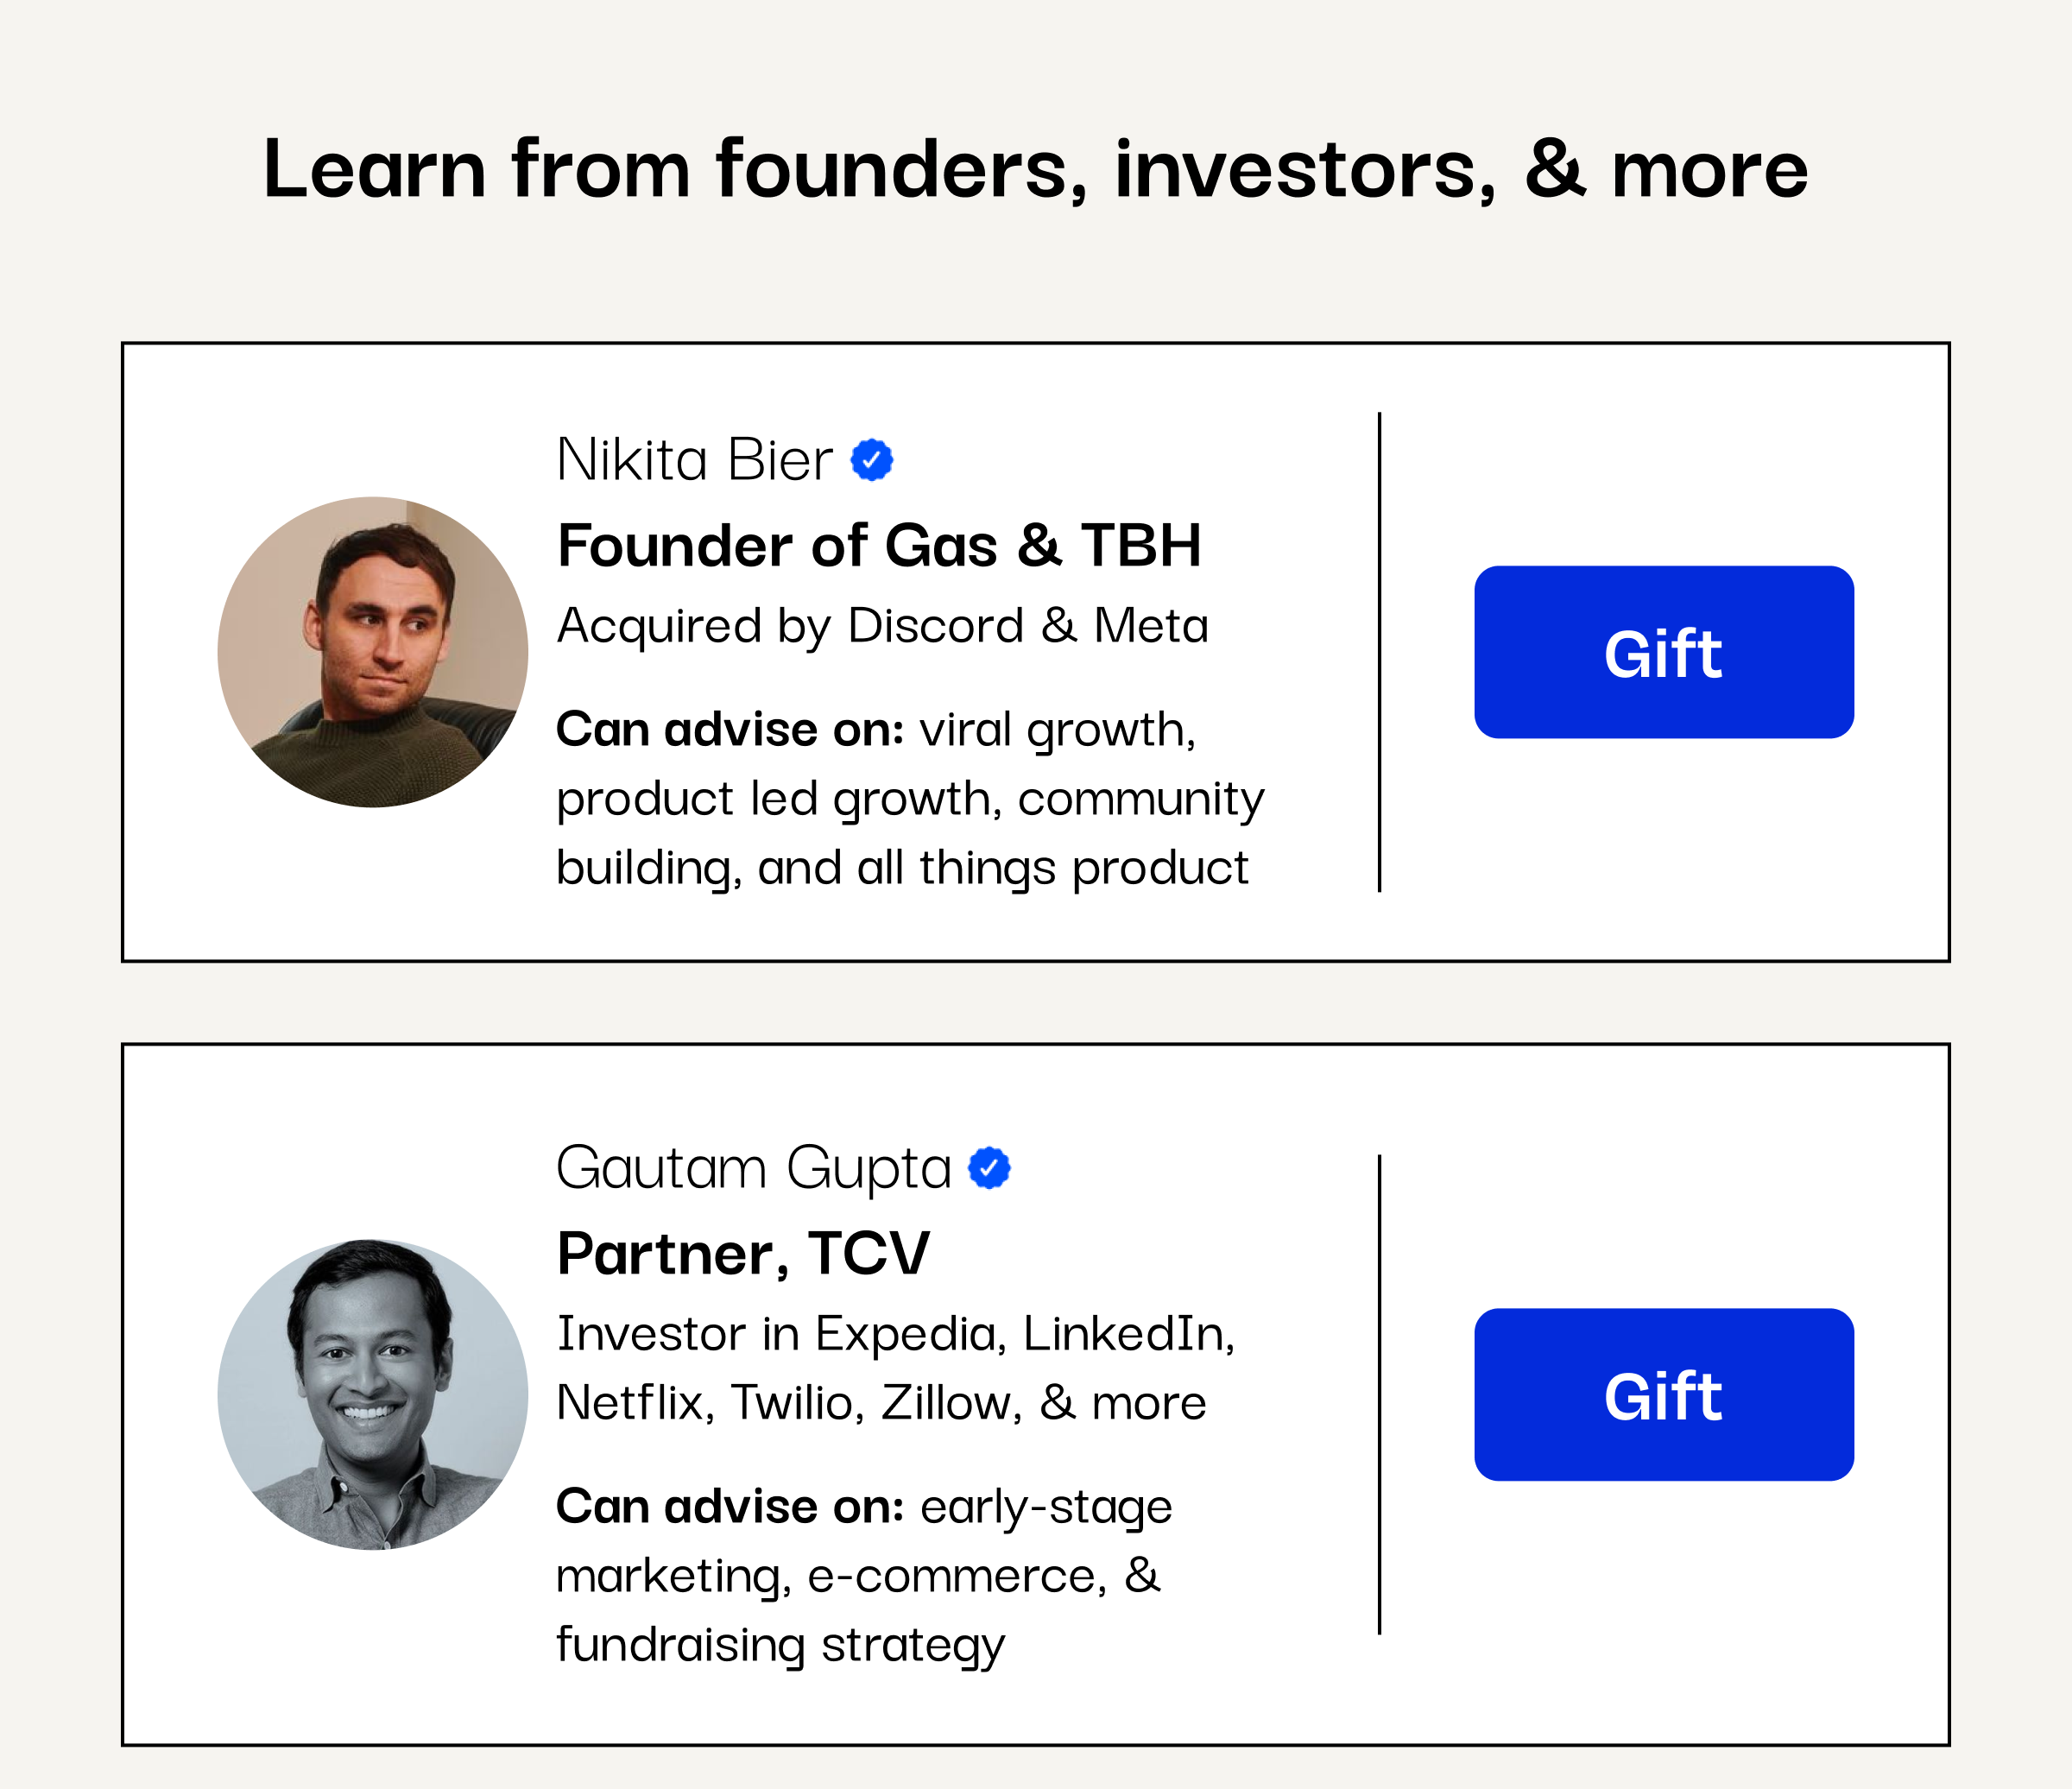Image resolution: width=2072 pixels, height=1789 pixels.
Task: Open Gautam Gupta's profile photo
Action: [x=373, y=1395]
